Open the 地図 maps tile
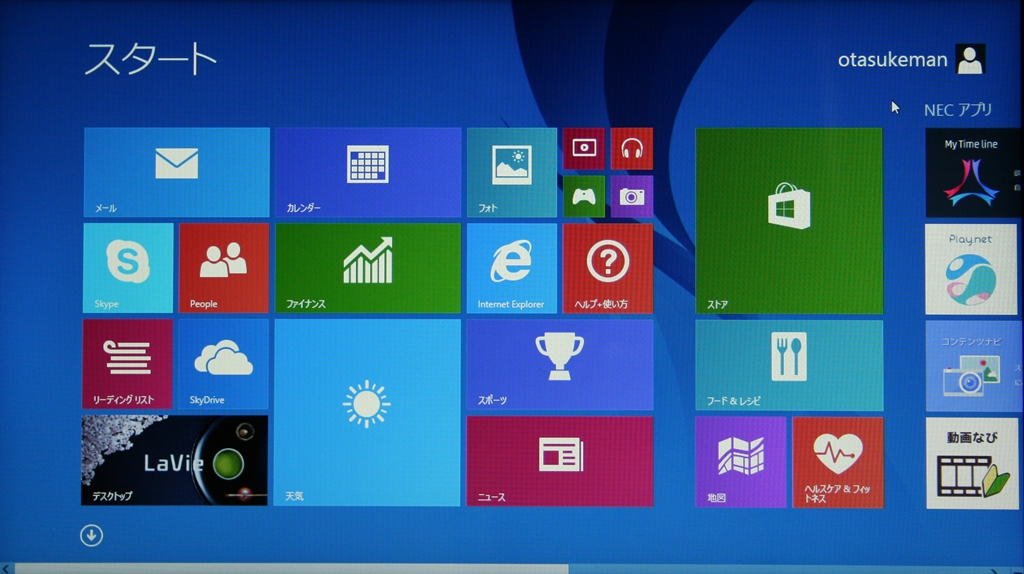Image resolution: width=1024 pixels, height=574 pixels. (741, 462)
